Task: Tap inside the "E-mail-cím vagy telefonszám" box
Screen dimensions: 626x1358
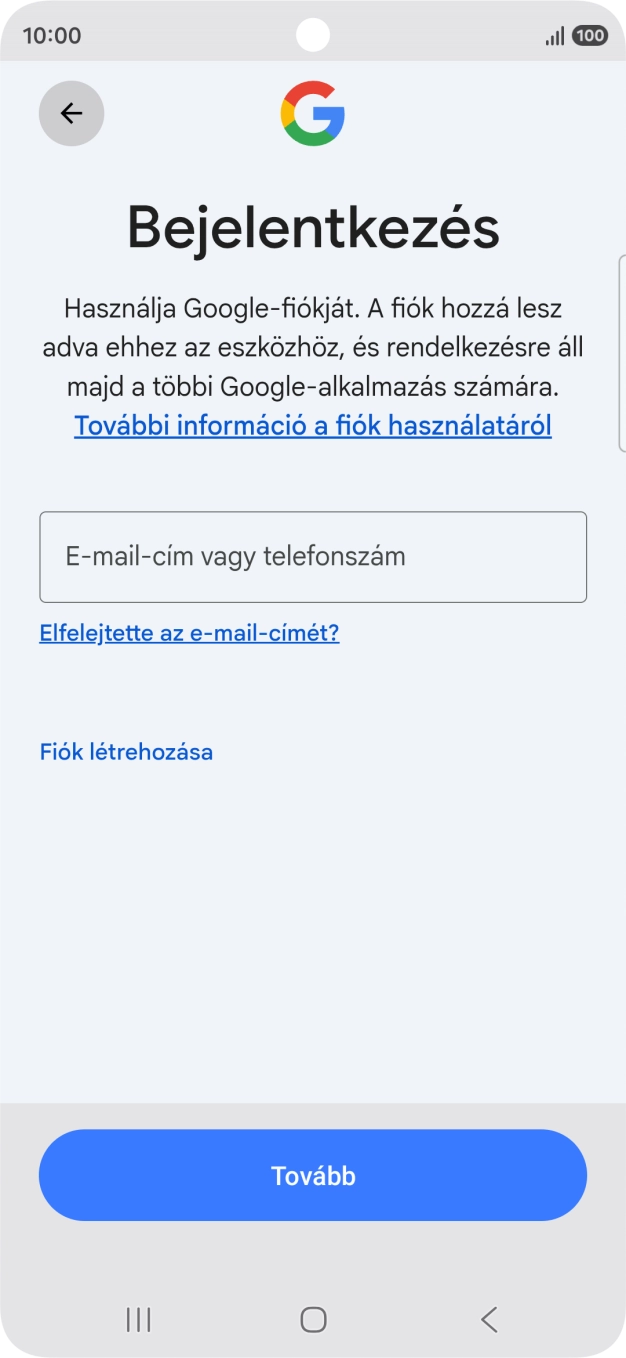Action: [313, 557]
